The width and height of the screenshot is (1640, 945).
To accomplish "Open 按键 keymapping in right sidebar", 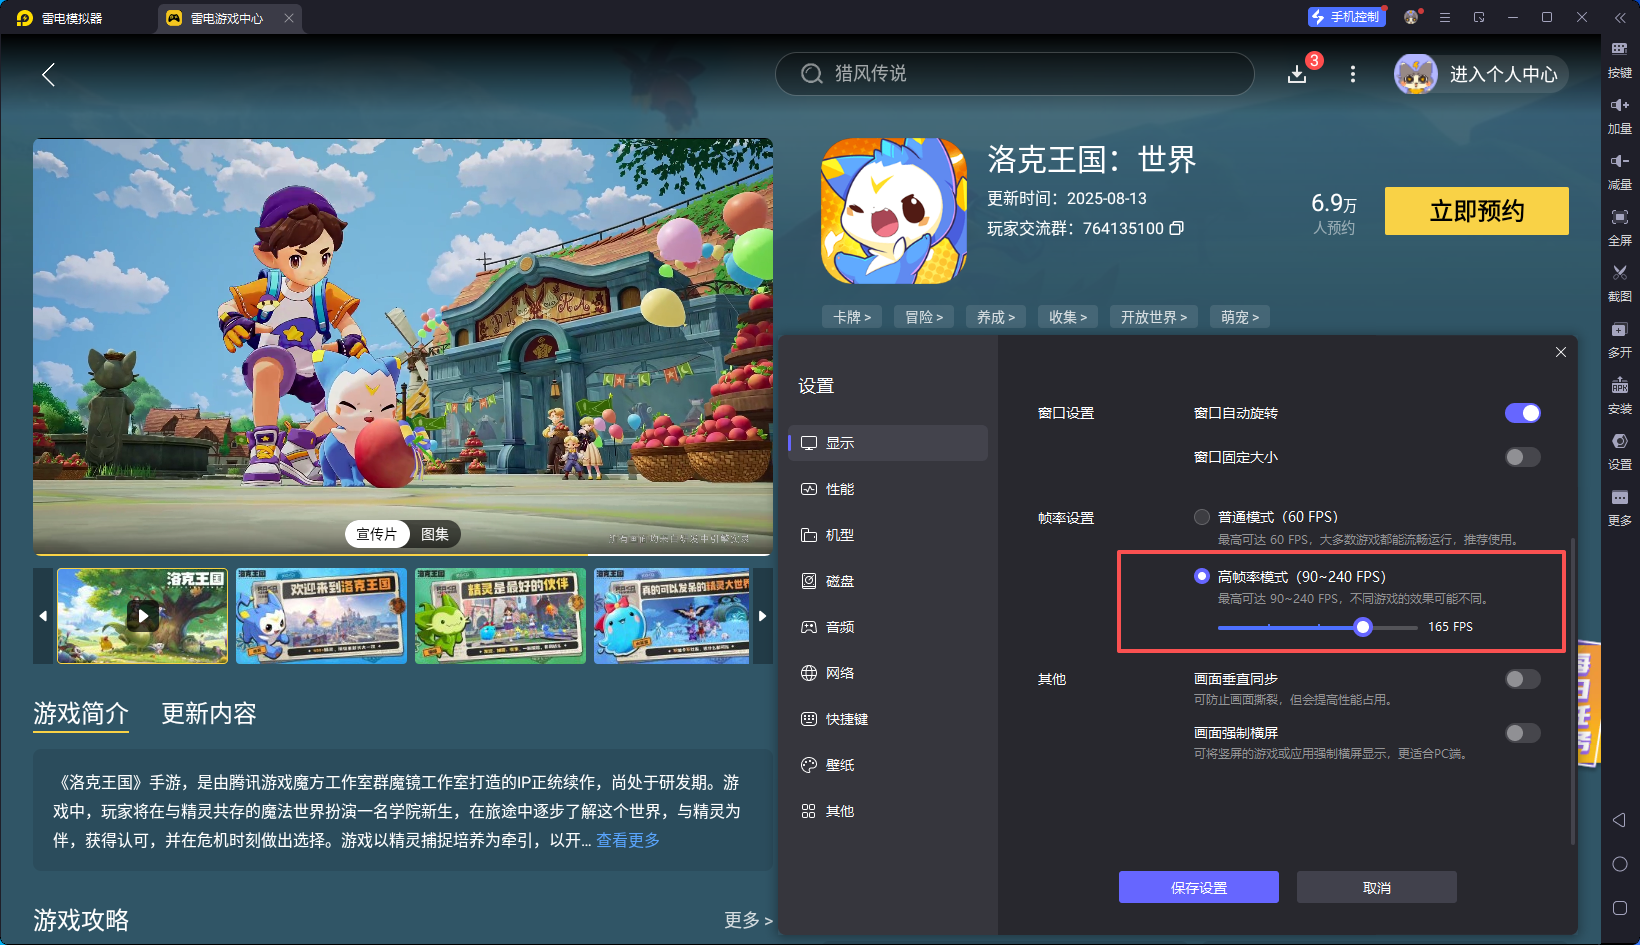I will pyautogui.click(x=1620, y=60).
